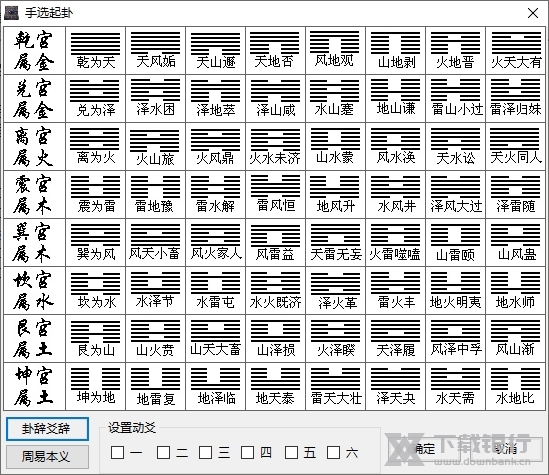The image size is (549, 475).
Task: Choose the 风火家人 hexagram
Action: [215, 243]
